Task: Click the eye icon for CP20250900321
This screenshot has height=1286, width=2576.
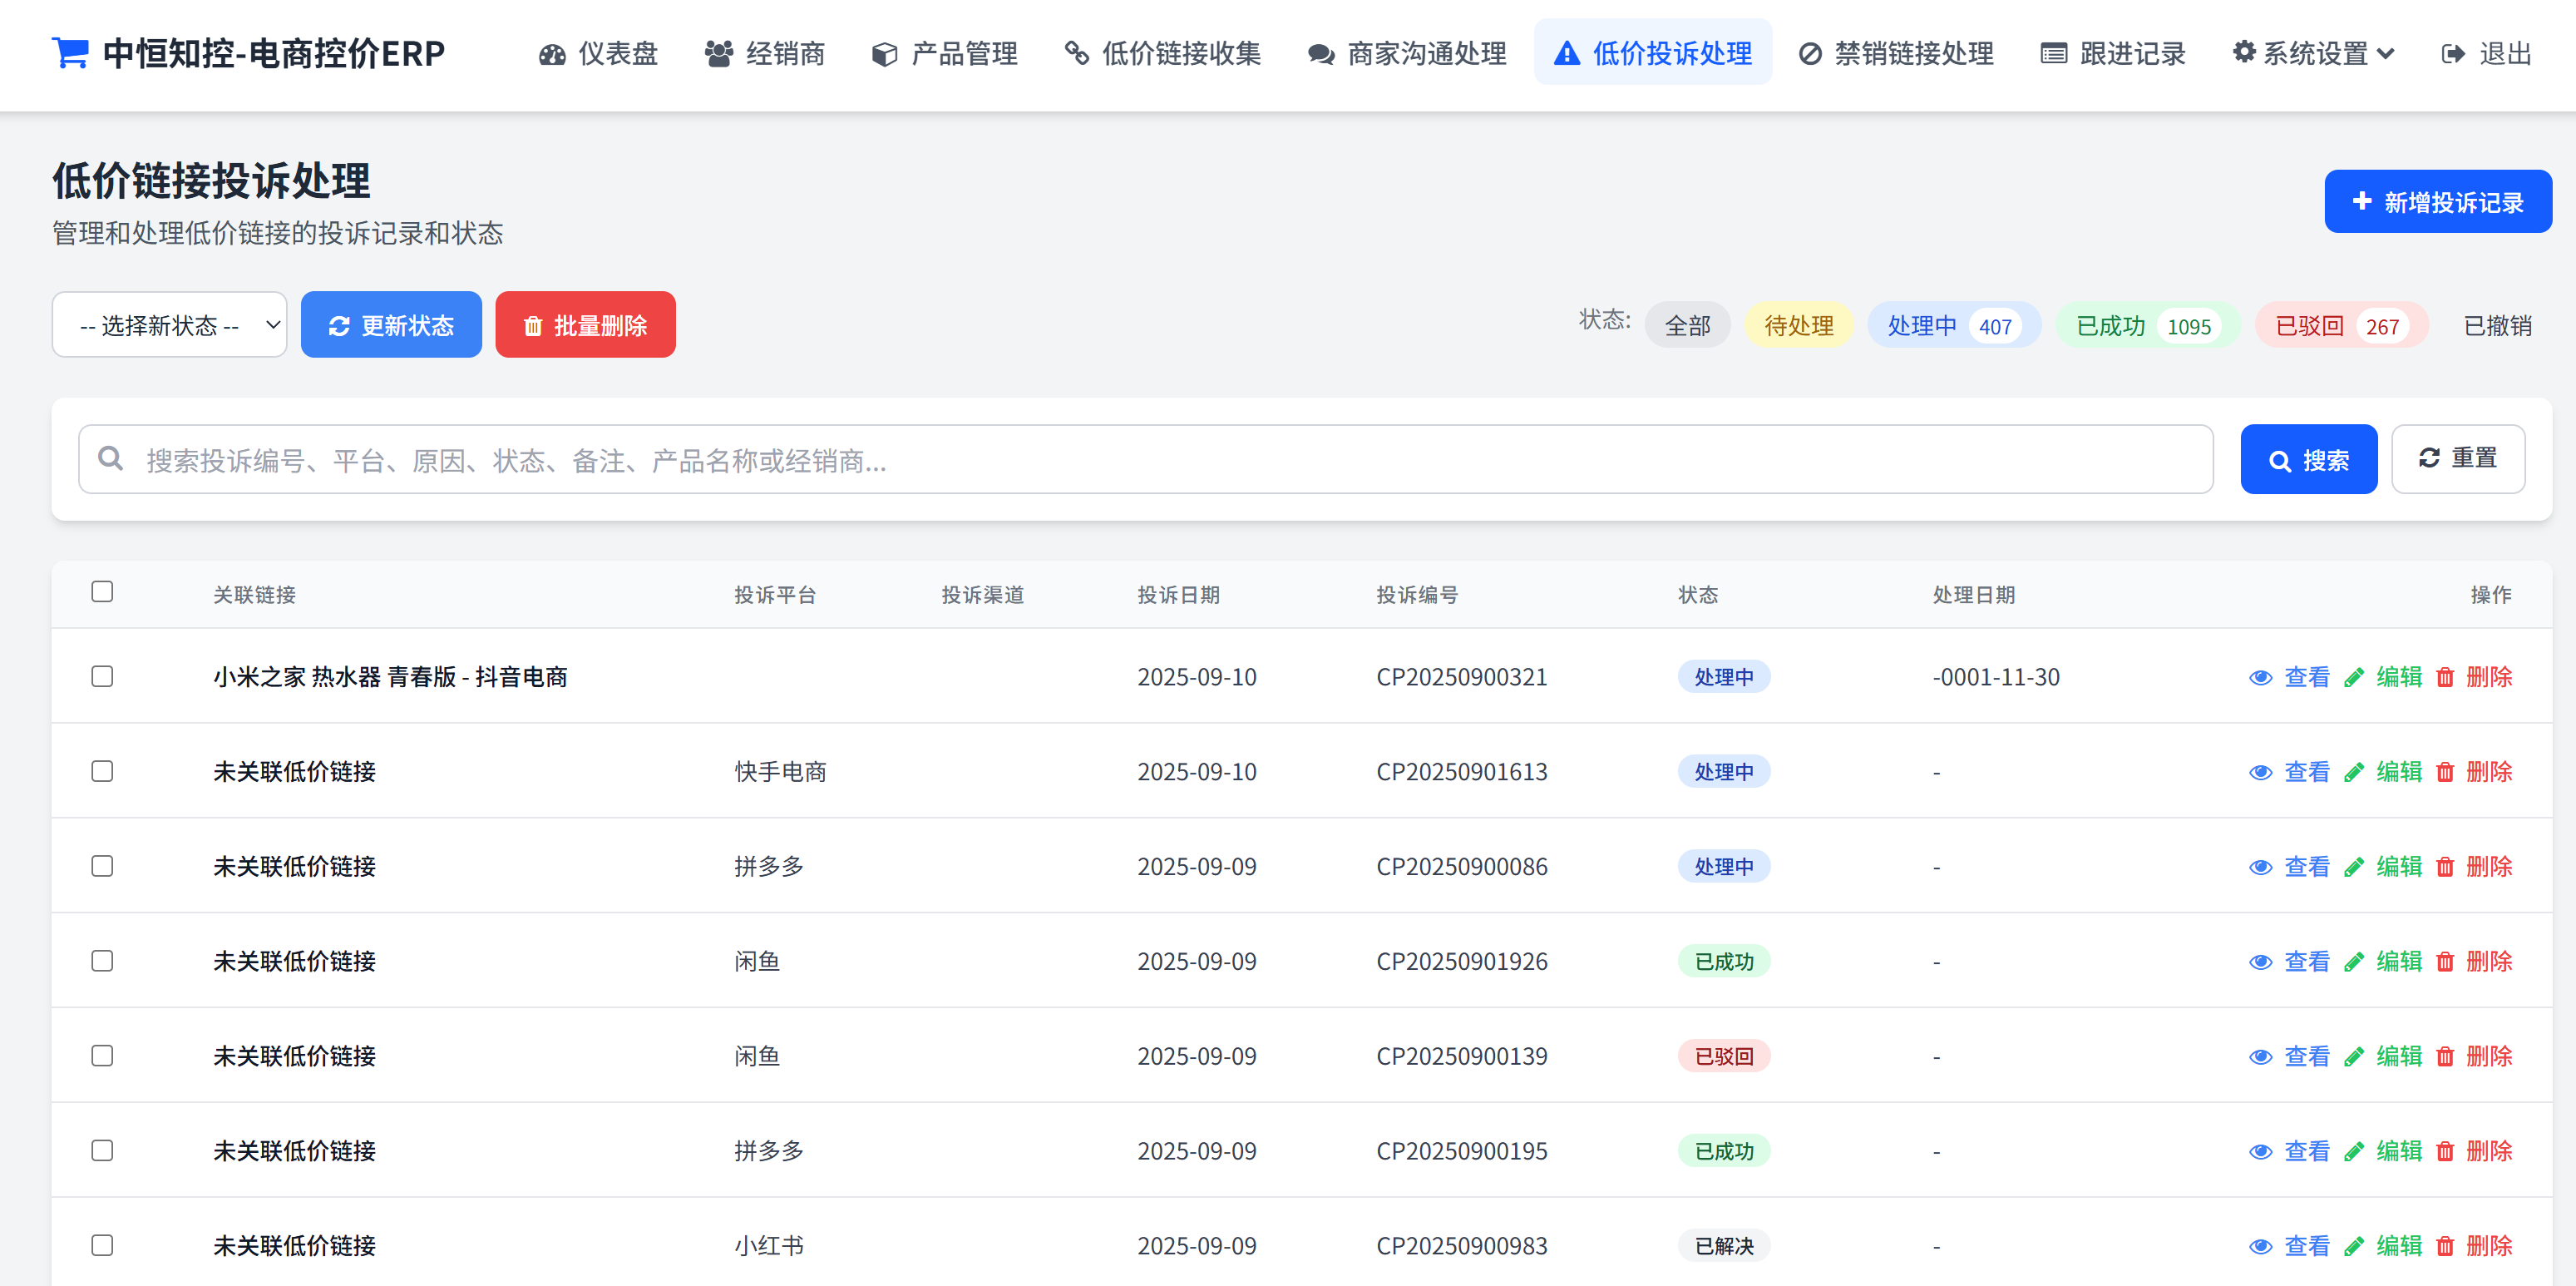Action: pyautogui.click(x=2260, y=677)
